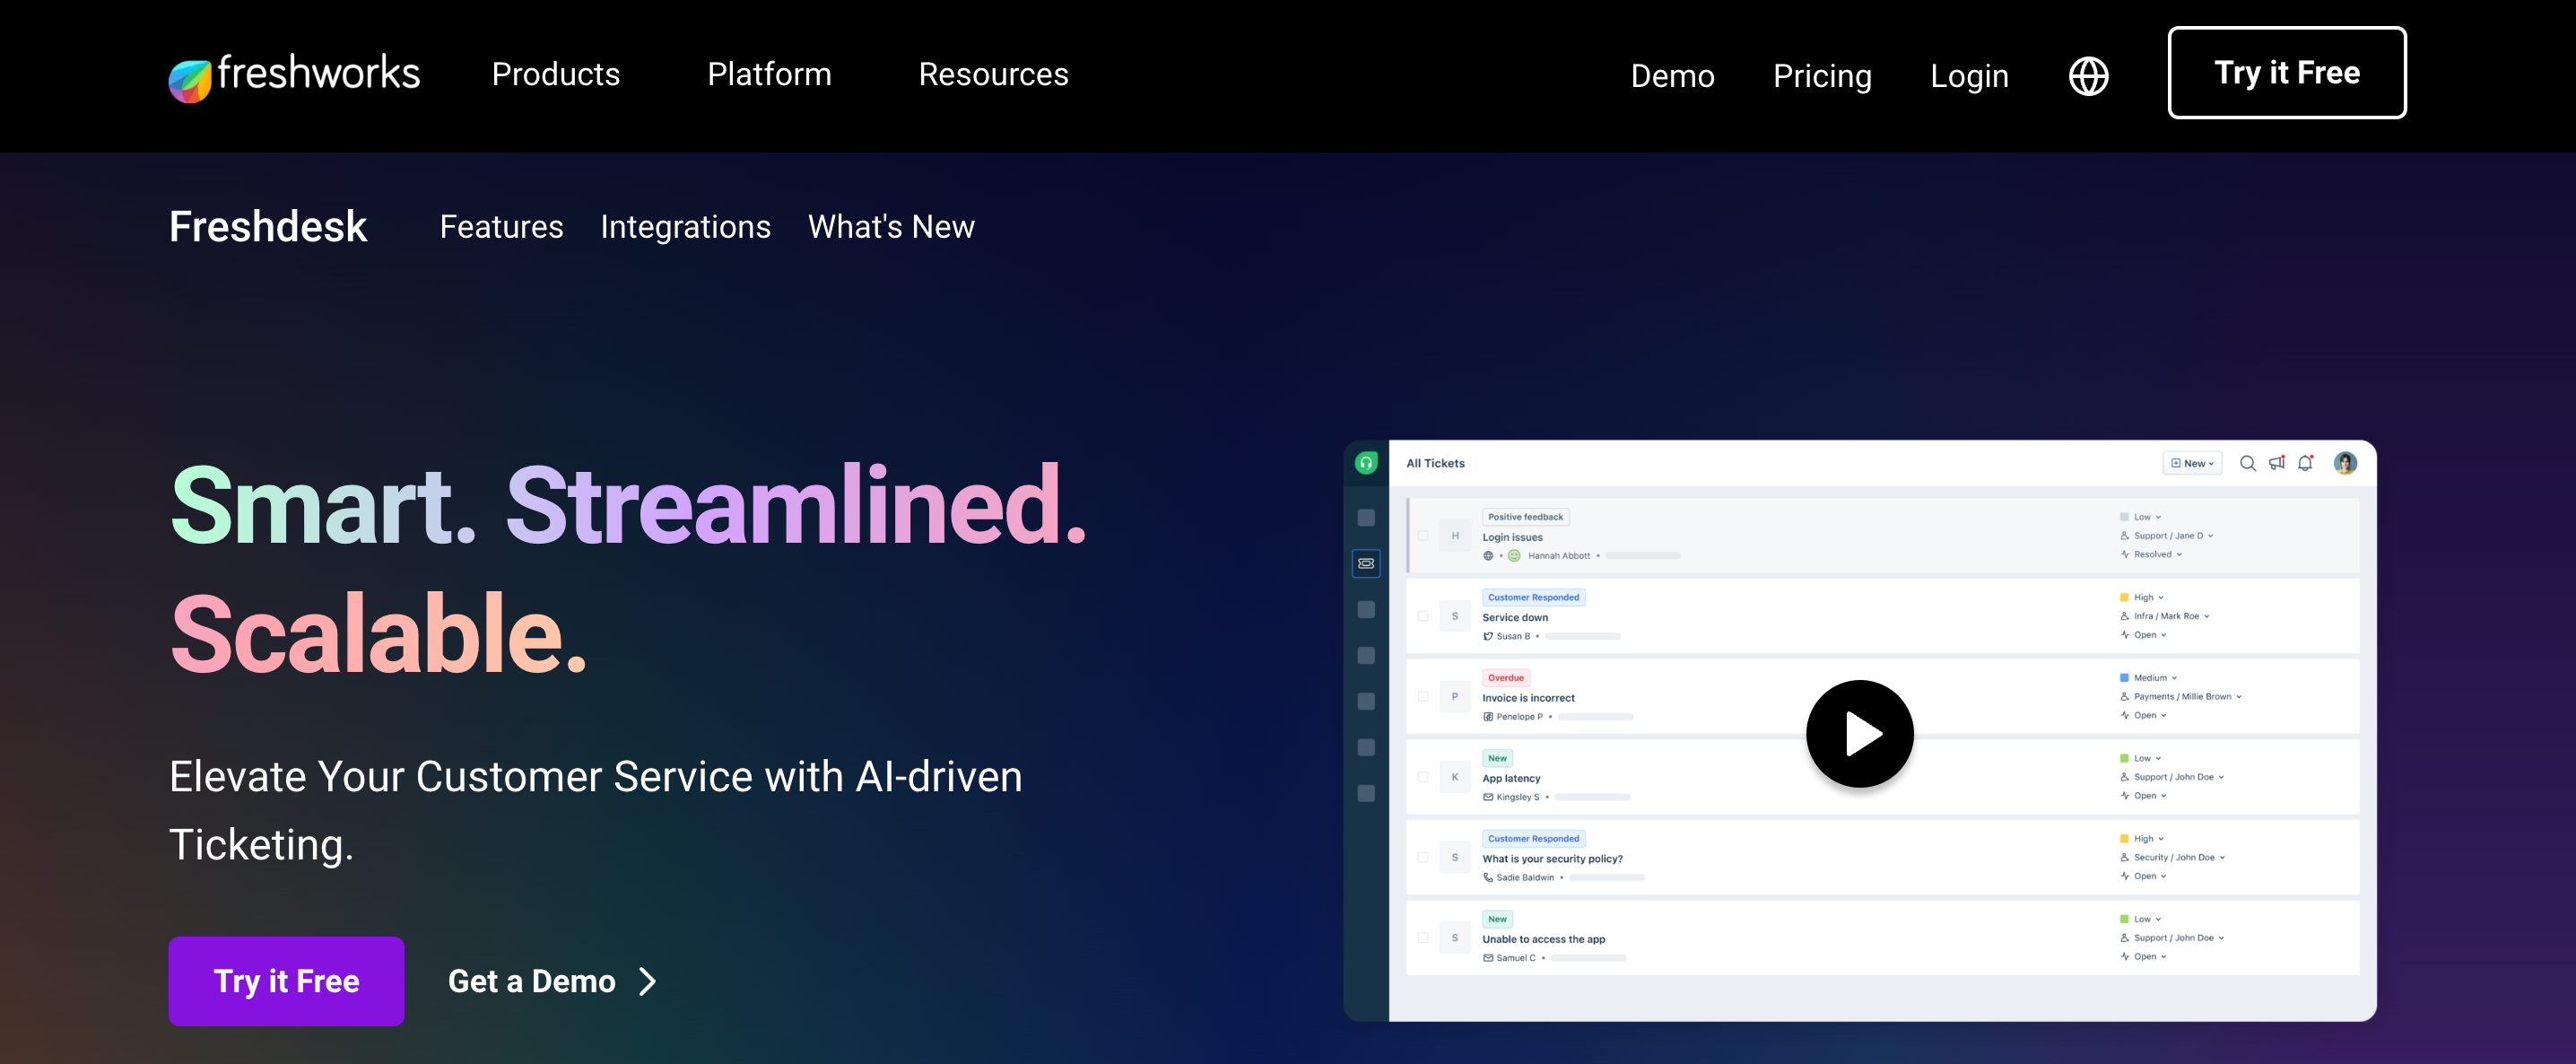Viewport: 2576px width, 1064px height.
Task: Open the notifications bell icon
Action: pos(2305,463)
